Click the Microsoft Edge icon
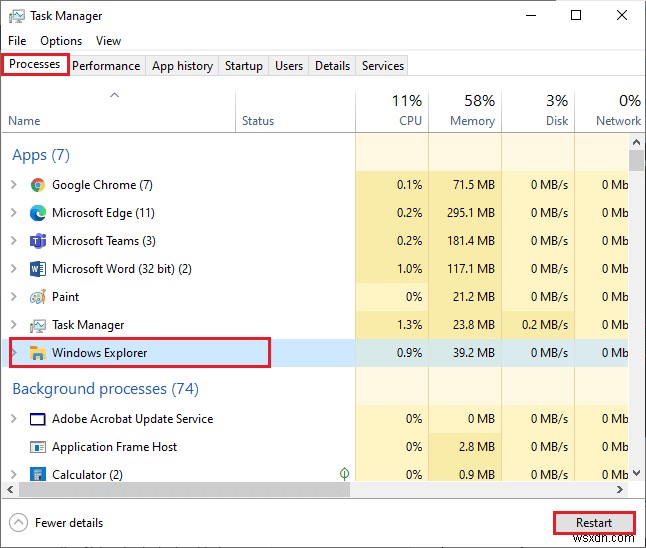This screenshot has width=646, height=548. pos(38,213)
